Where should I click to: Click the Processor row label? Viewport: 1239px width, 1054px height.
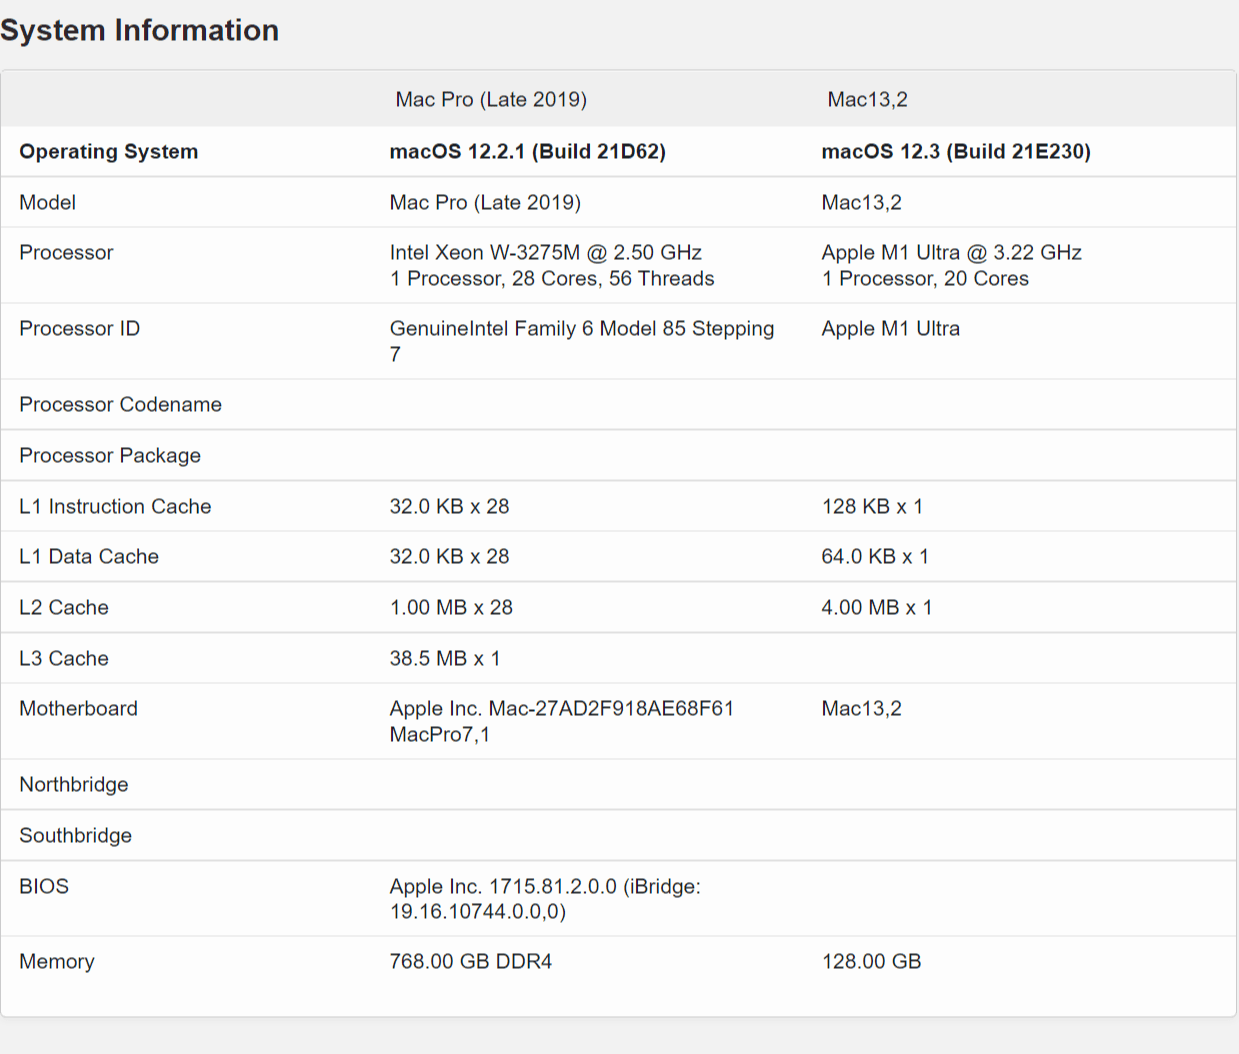[66, 252]
